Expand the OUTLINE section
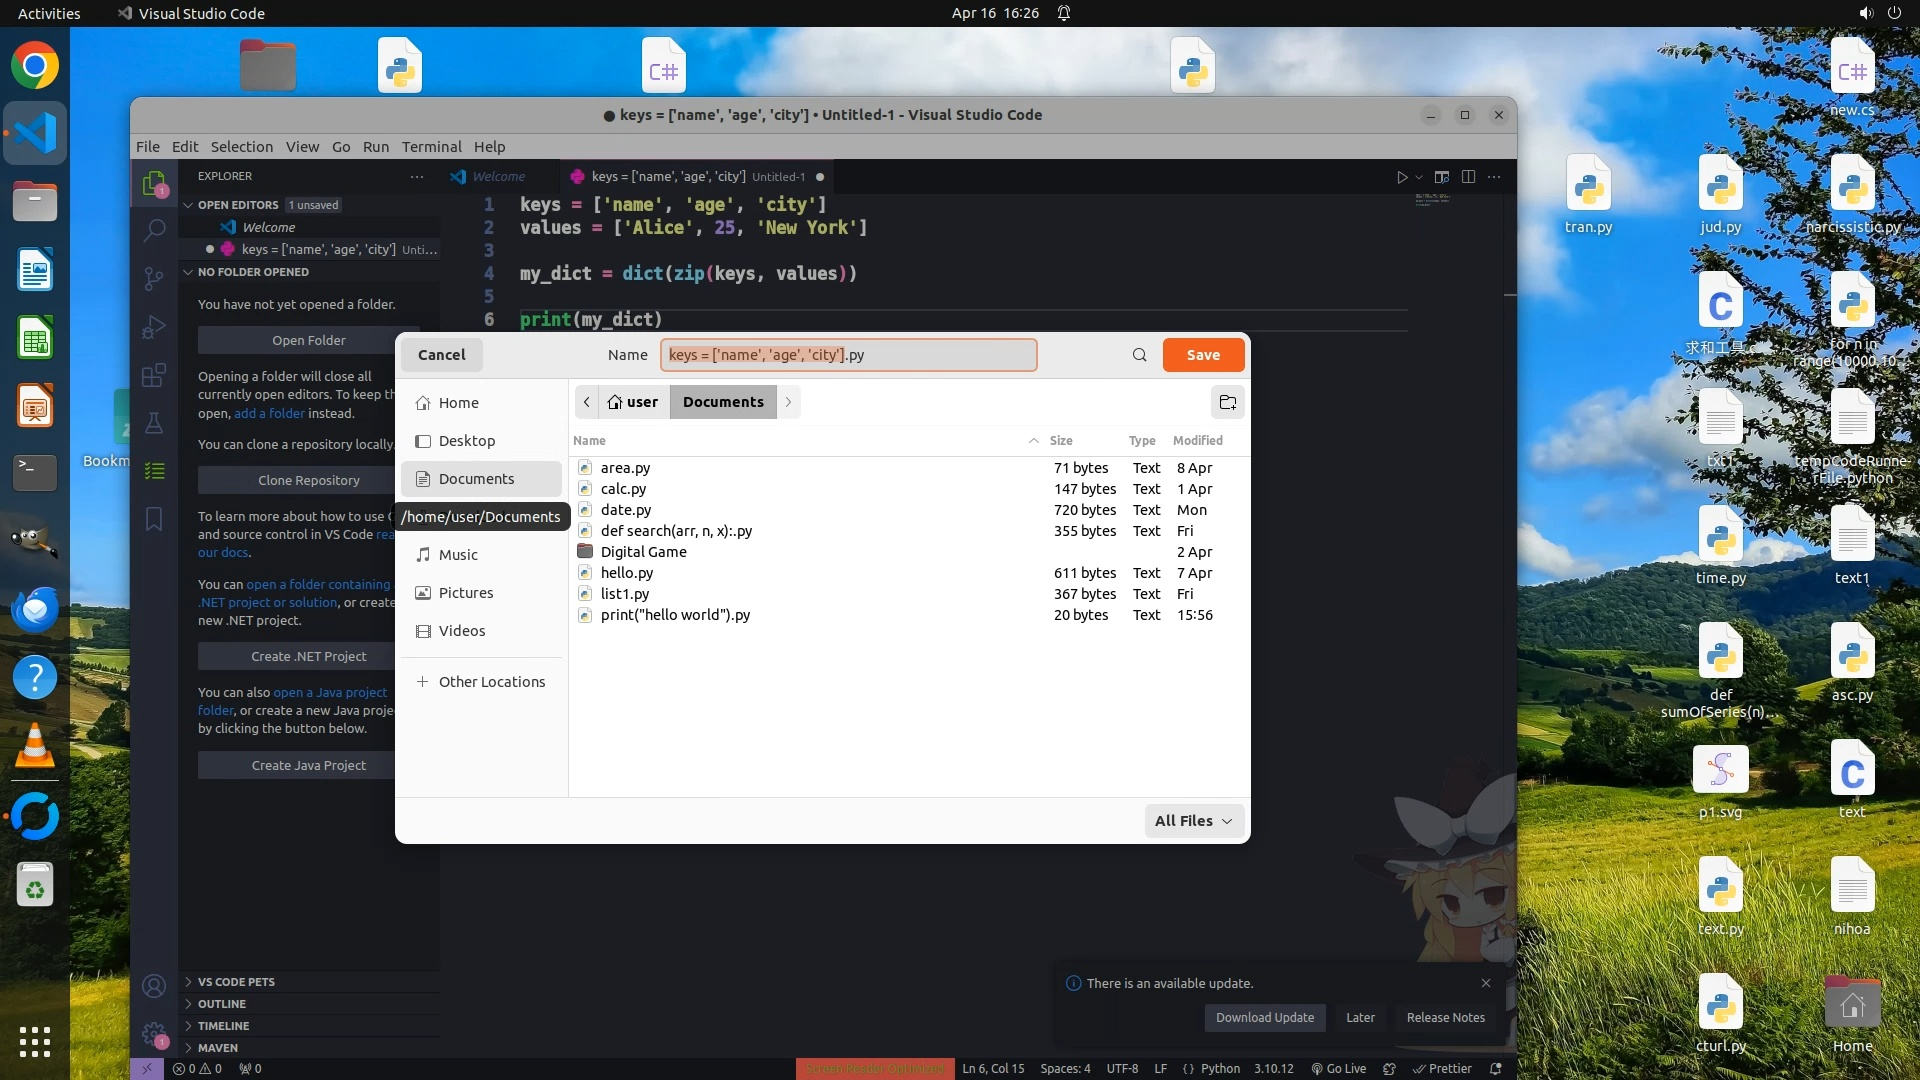This screenshot has width=1920, height=1080. pos(222,1004)
